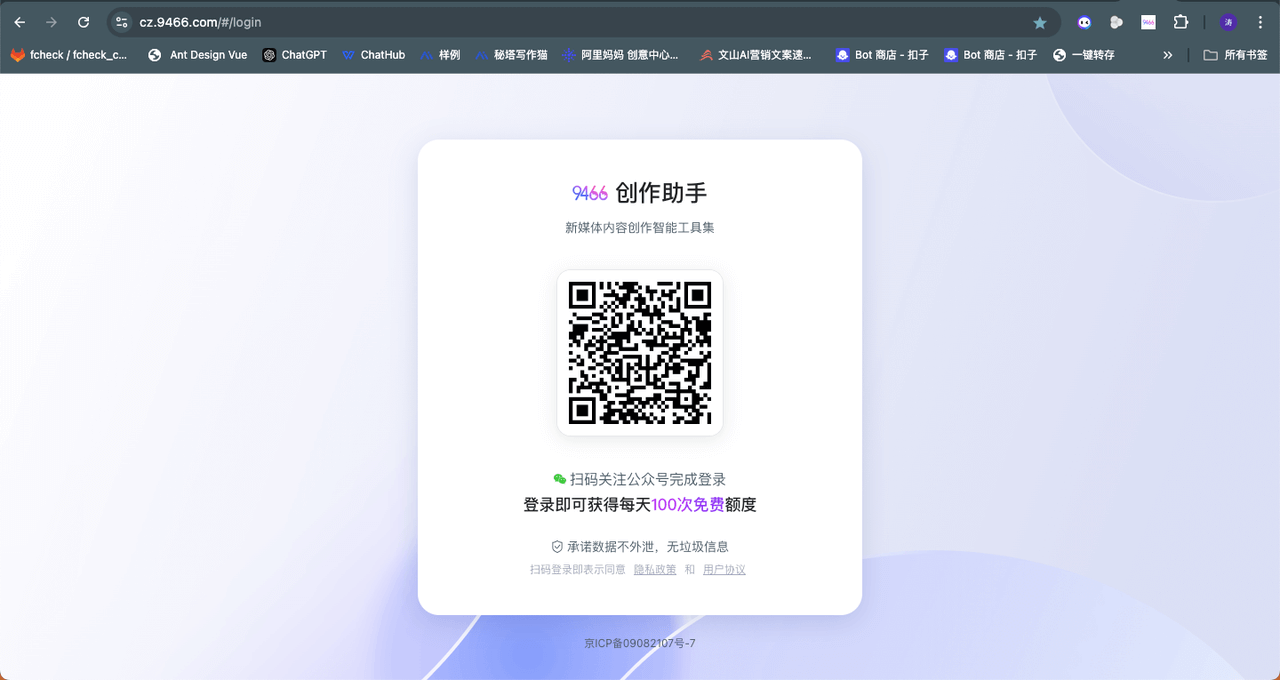Click the 京ICP备09082107号-7 footer text
Viewport: 1280px width, 680px height.
(x=640, y=643)
